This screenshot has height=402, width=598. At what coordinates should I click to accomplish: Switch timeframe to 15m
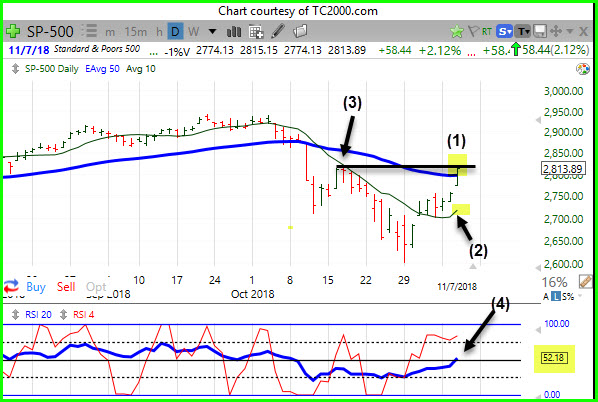pos(135,32)
